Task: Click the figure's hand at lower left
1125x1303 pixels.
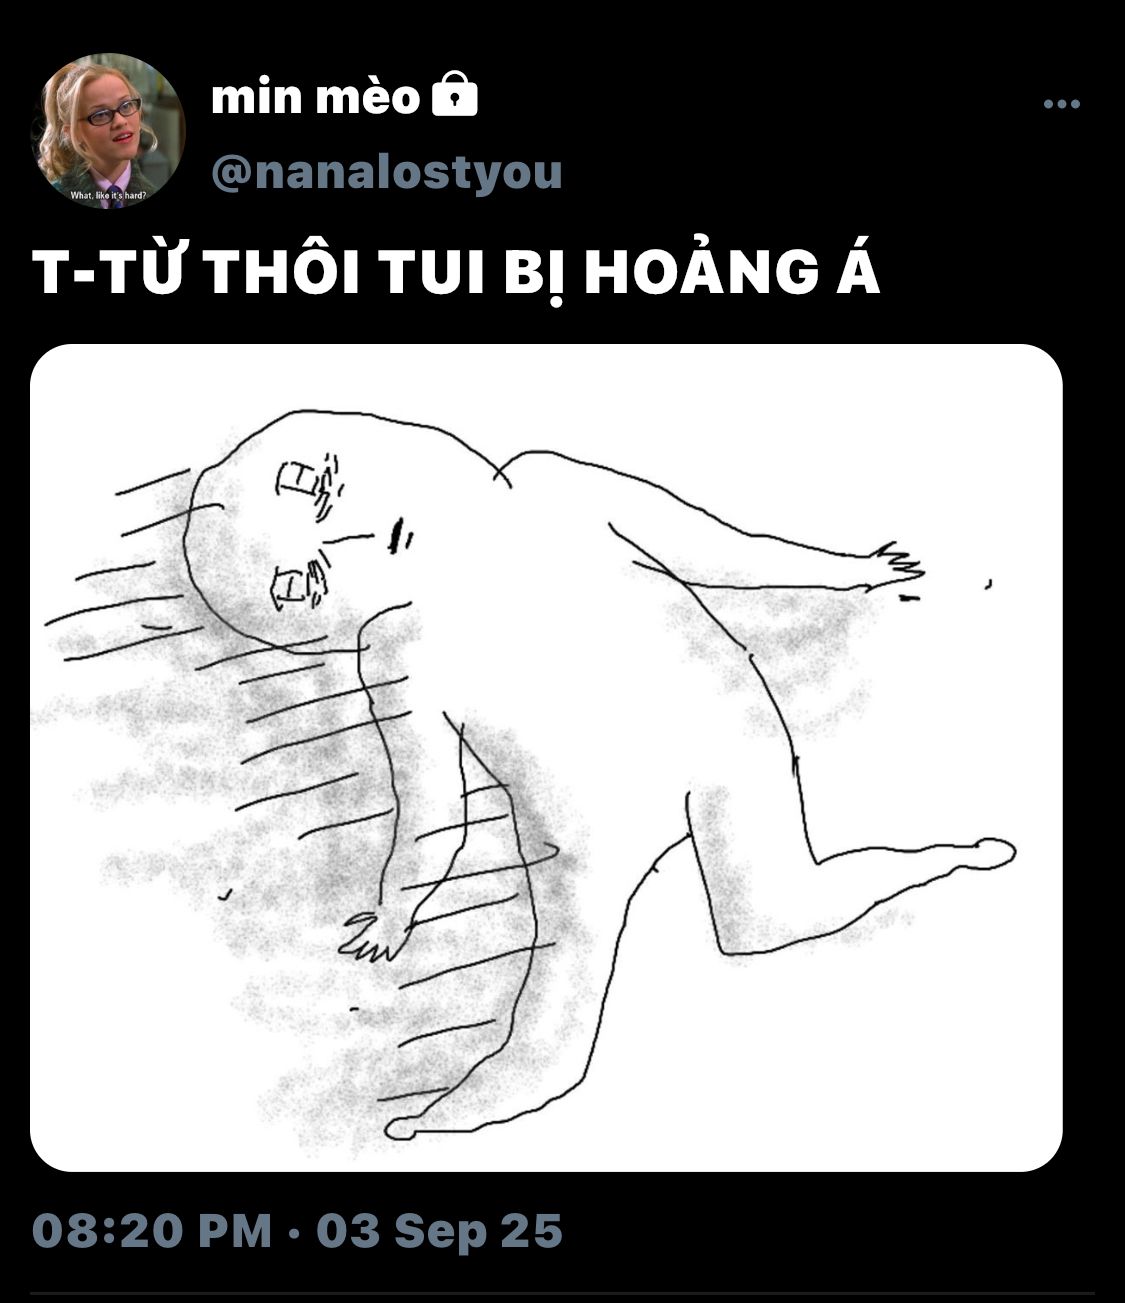Action: coord(374,936)
